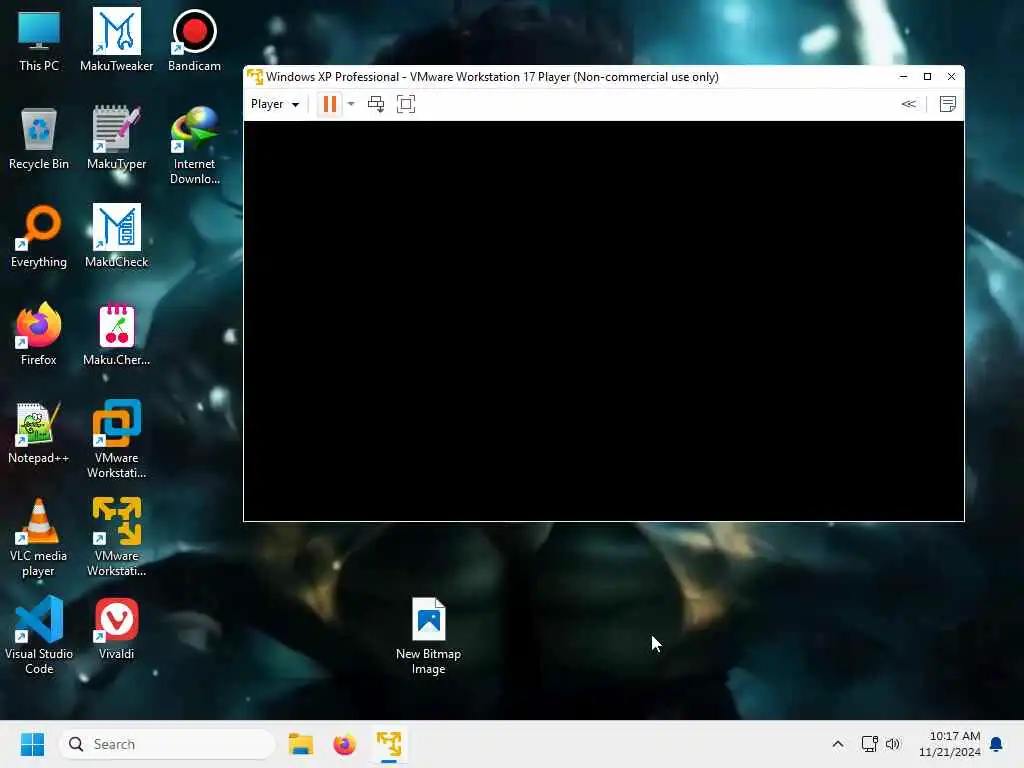This screenshot has height=768, width=1024.
Task: Open the Windows Start menu
Action: click(x=32, y=744)
